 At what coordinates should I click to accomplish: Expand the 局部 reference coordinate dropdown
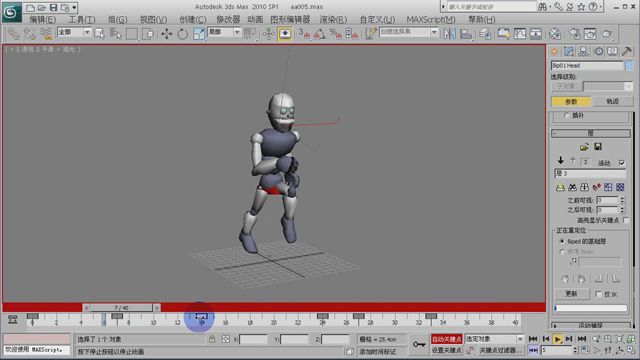pyautogui.click(x=224, y=32)
